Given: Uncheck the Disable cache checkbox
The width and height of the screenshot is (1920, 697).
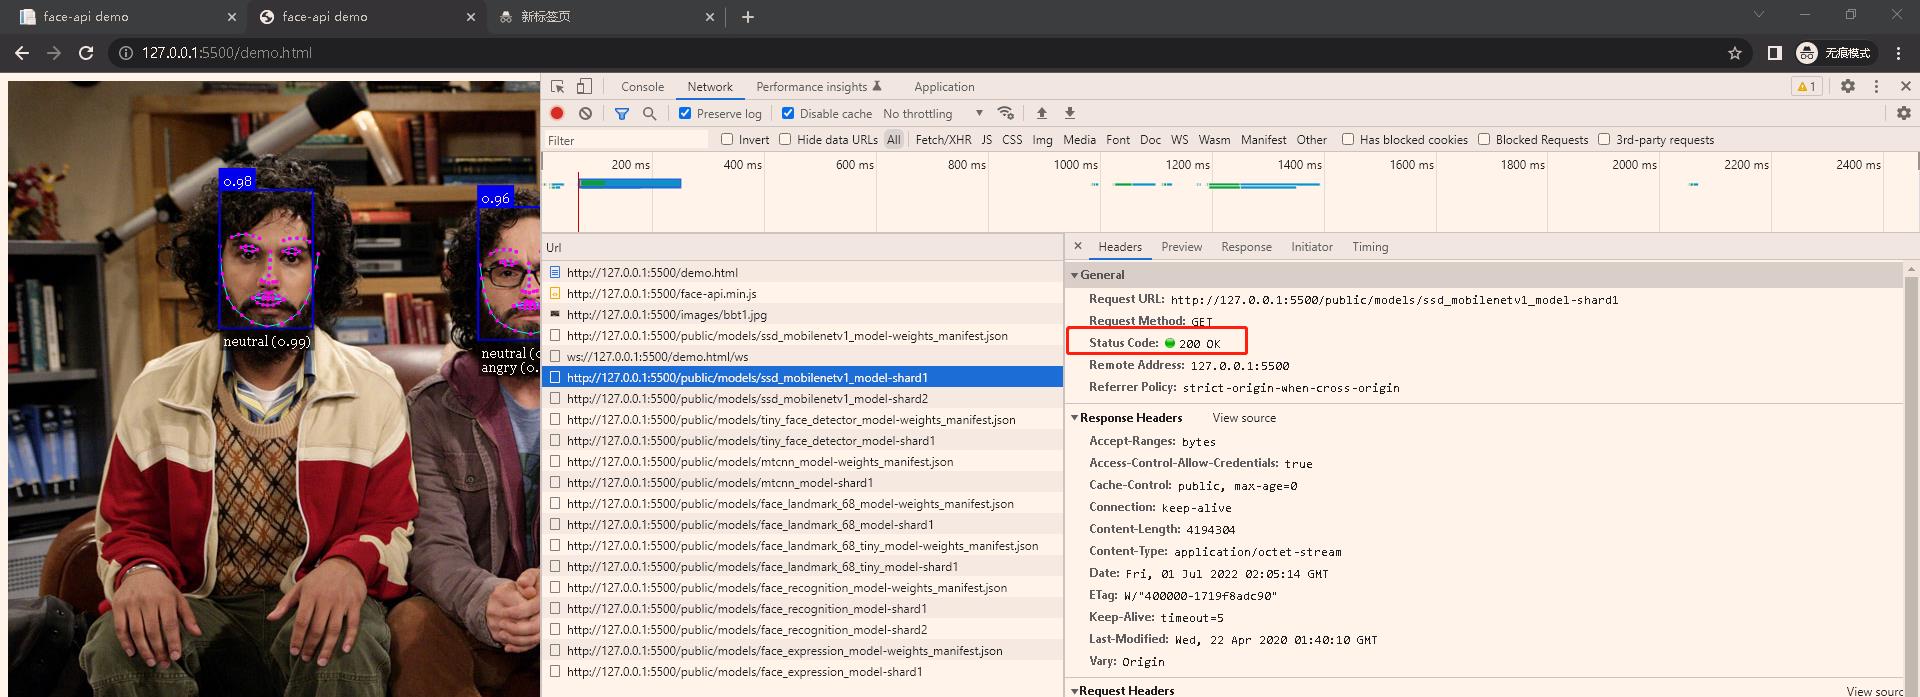Looking at the screenshot, I should coord(788,113).
